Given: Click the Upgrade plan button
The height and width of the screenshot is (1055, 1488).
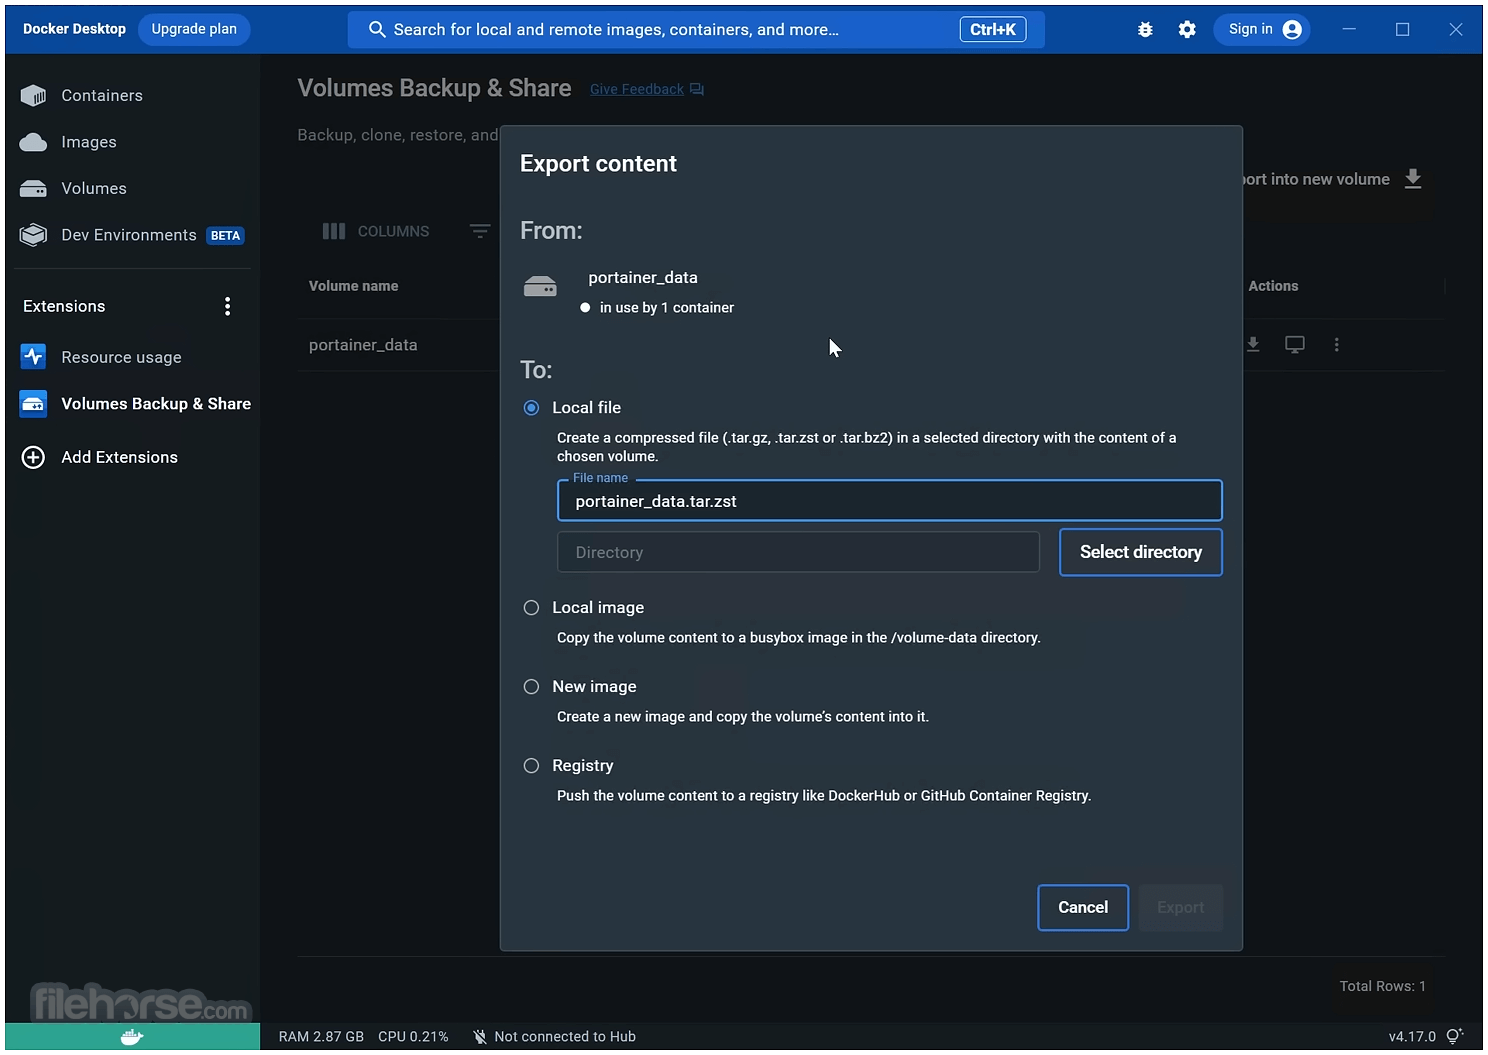Looking at the screenshot, I should pyautogui.click(x=194, y=29).
